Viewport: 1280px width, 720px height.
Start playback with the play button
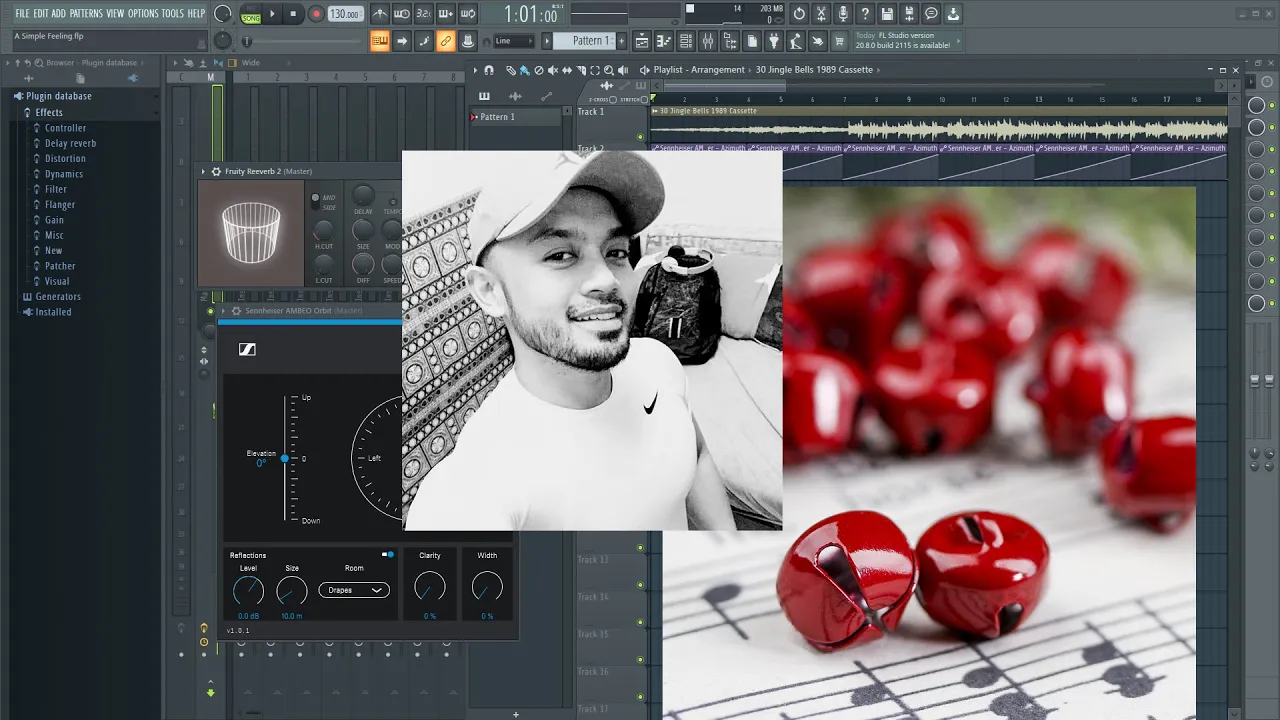(x=272, y=14)
